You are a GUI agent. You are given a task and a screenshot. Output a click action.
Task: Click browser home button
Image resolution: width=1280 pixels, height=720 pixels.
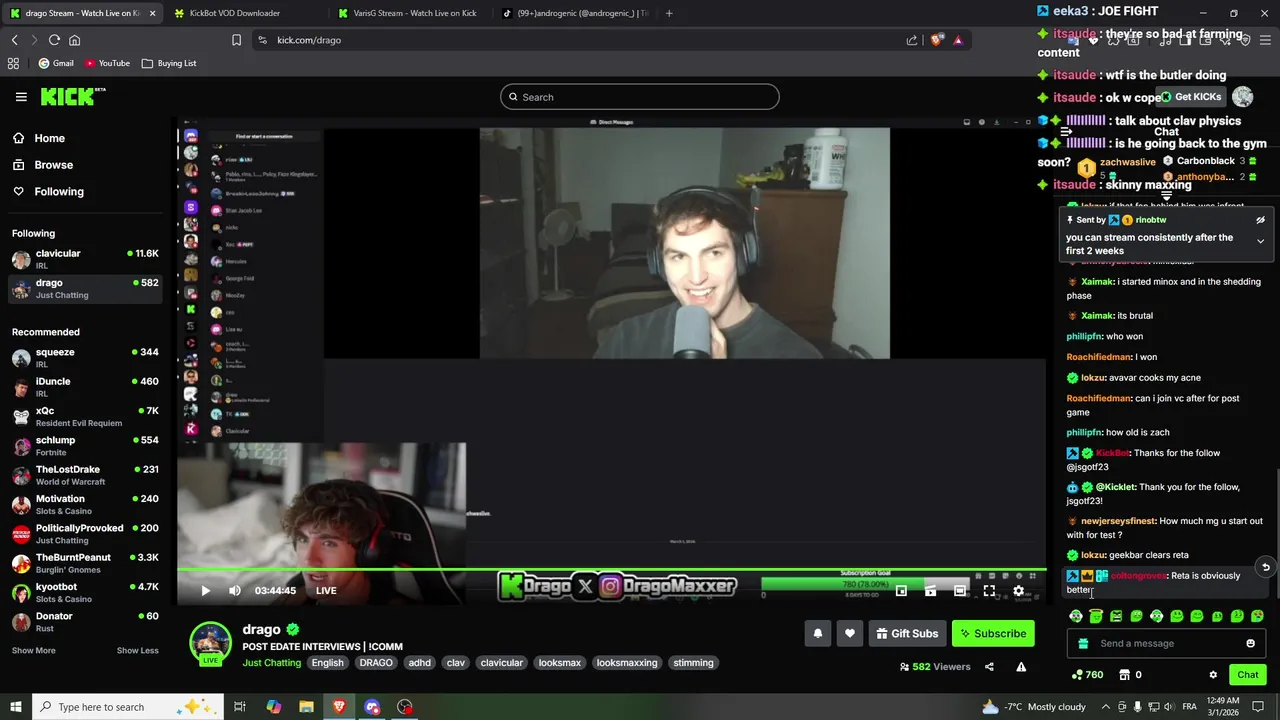tap(74, 40)
